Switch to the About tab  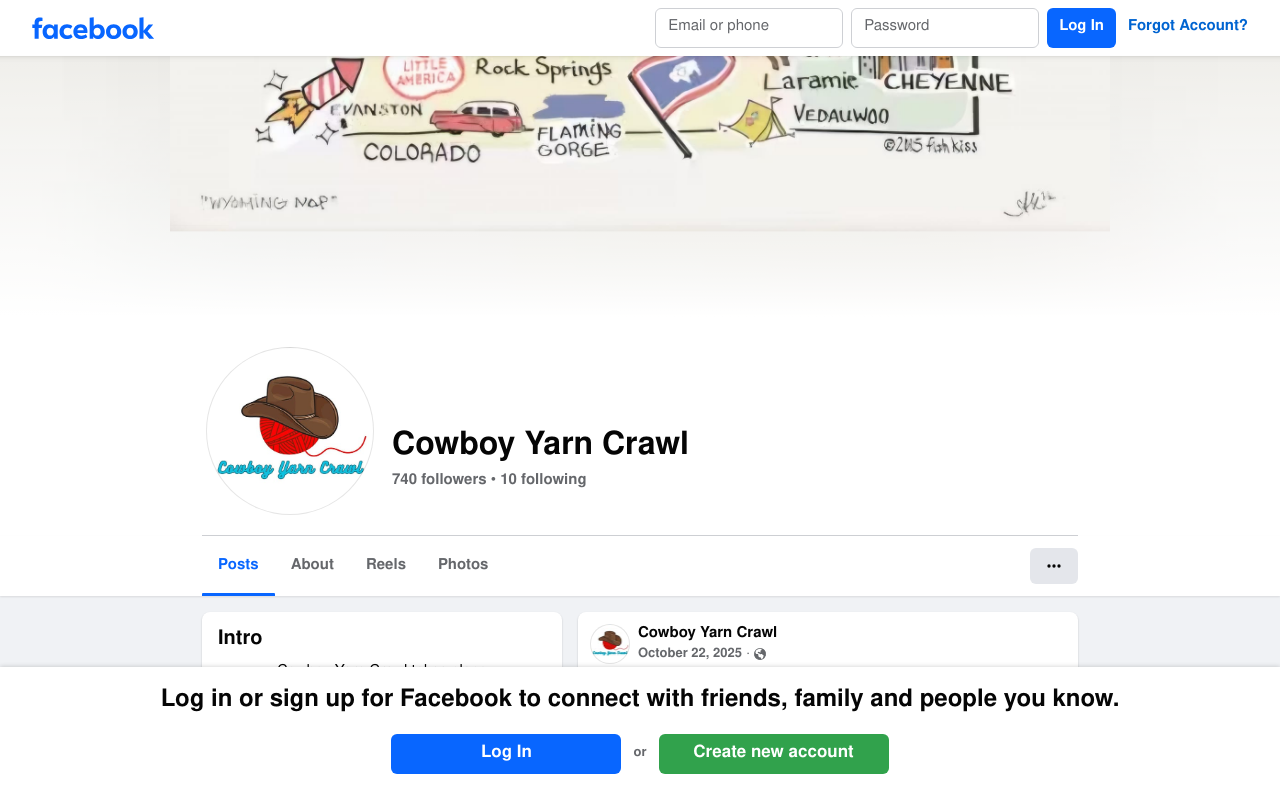click(312, 564)
